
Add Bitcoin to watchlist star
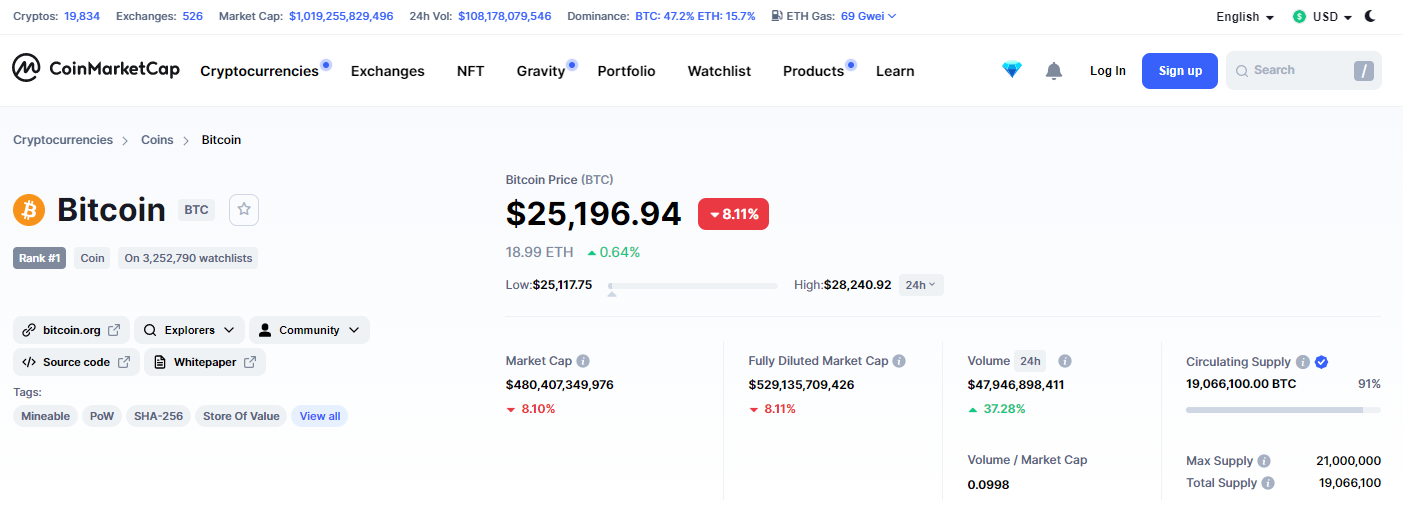point(245,210)
